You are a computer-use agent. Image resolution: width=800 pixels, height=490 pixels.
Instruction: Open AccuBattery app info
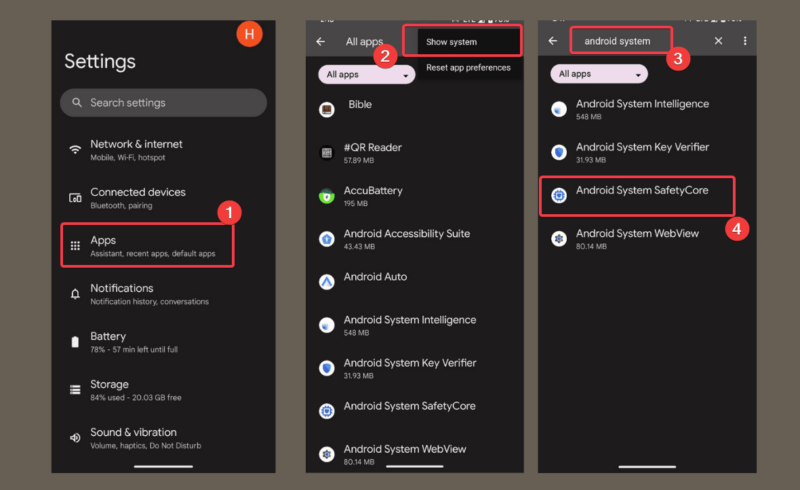pyautogui.click(x=414, y=196)
